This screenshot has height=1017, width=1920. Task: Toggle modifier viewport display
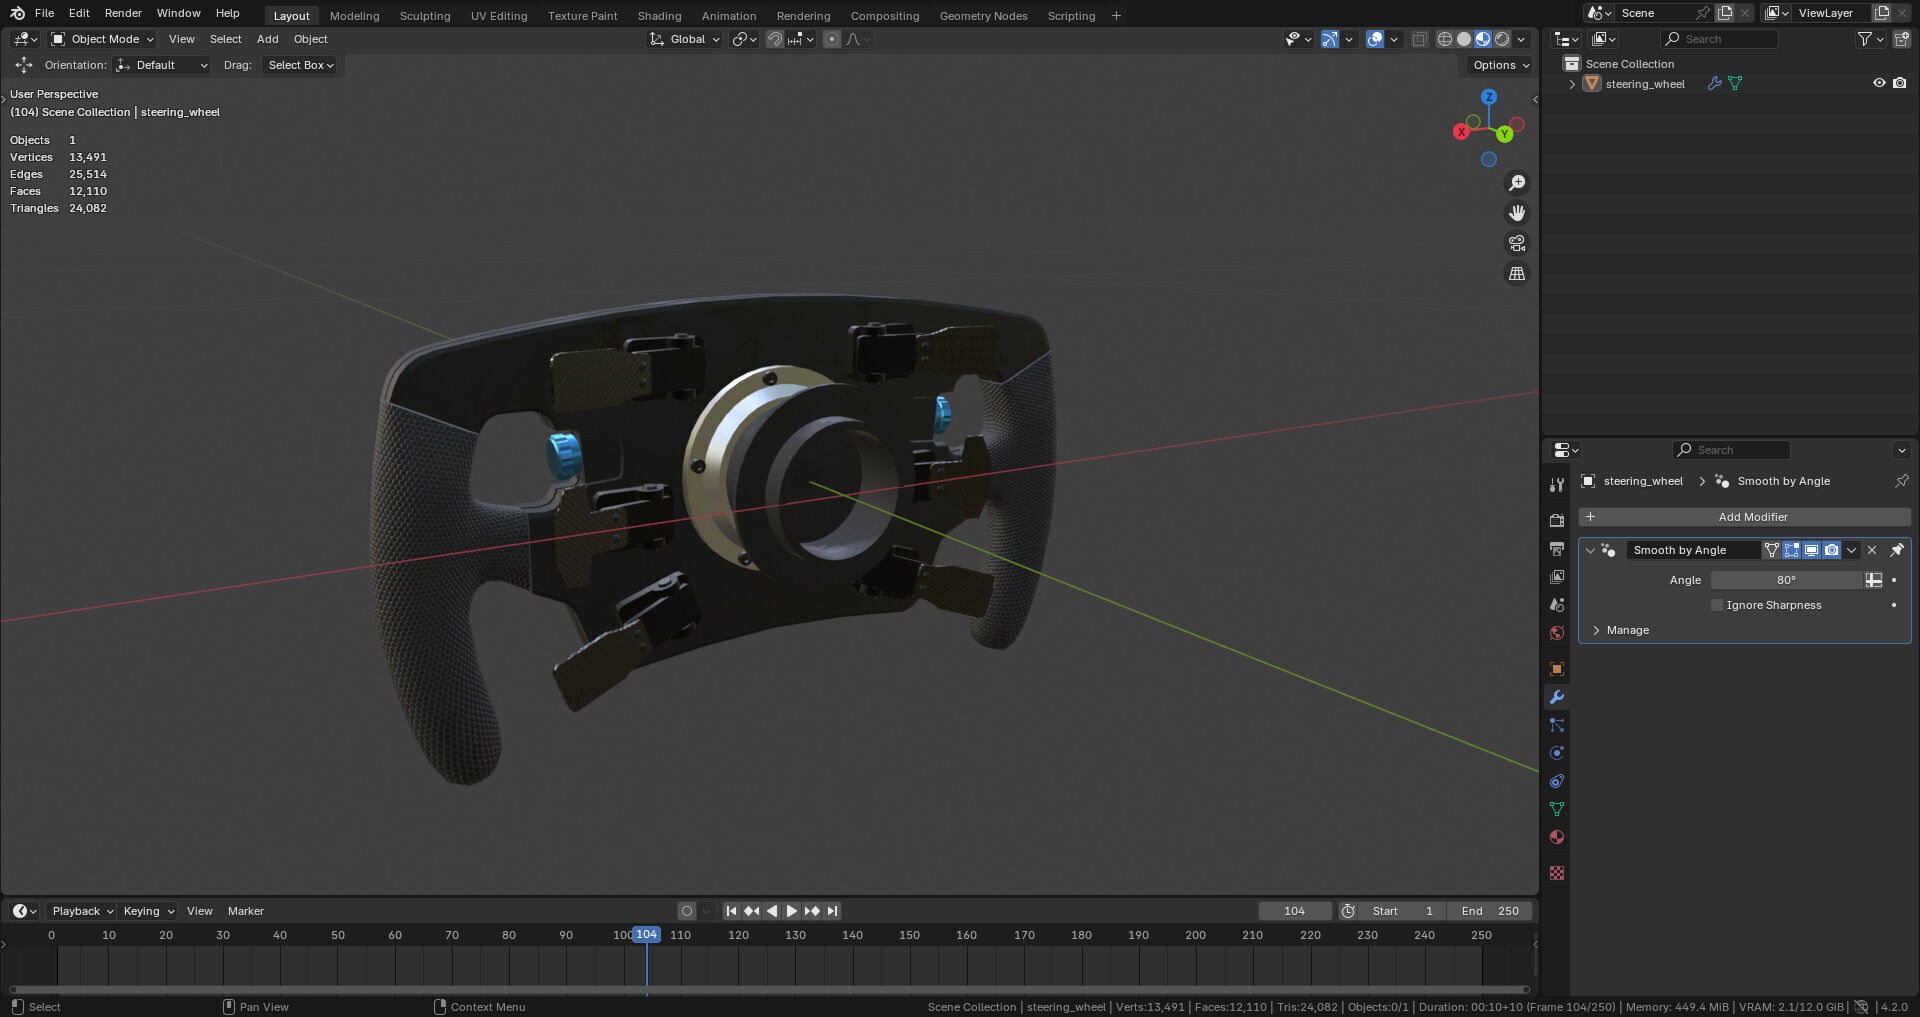[1811, 550]
